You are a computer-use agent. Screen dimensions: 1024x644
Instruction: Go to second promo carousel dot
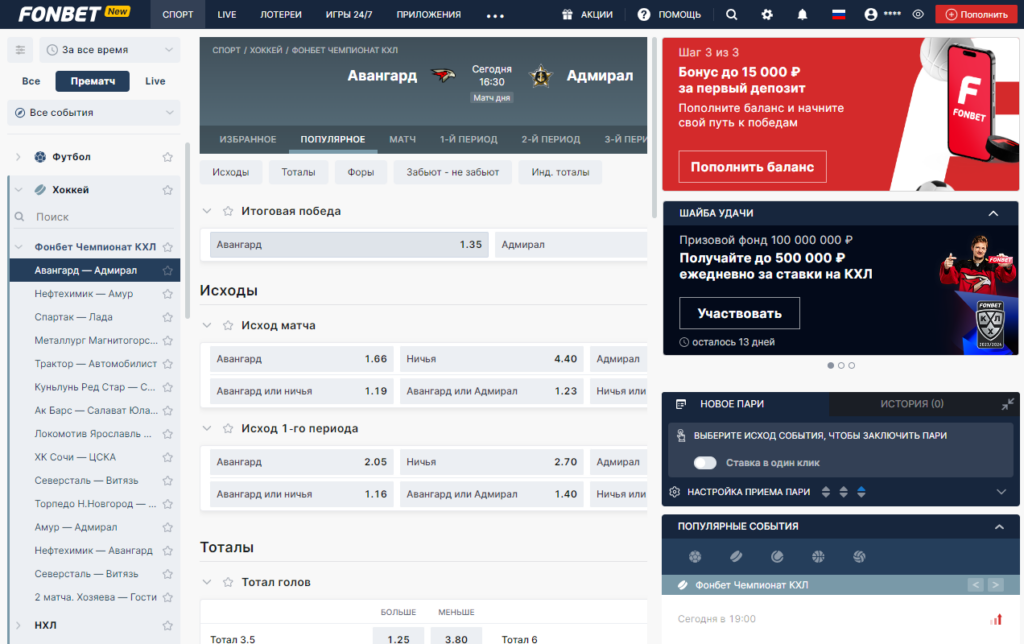click(x=841, y=366)
